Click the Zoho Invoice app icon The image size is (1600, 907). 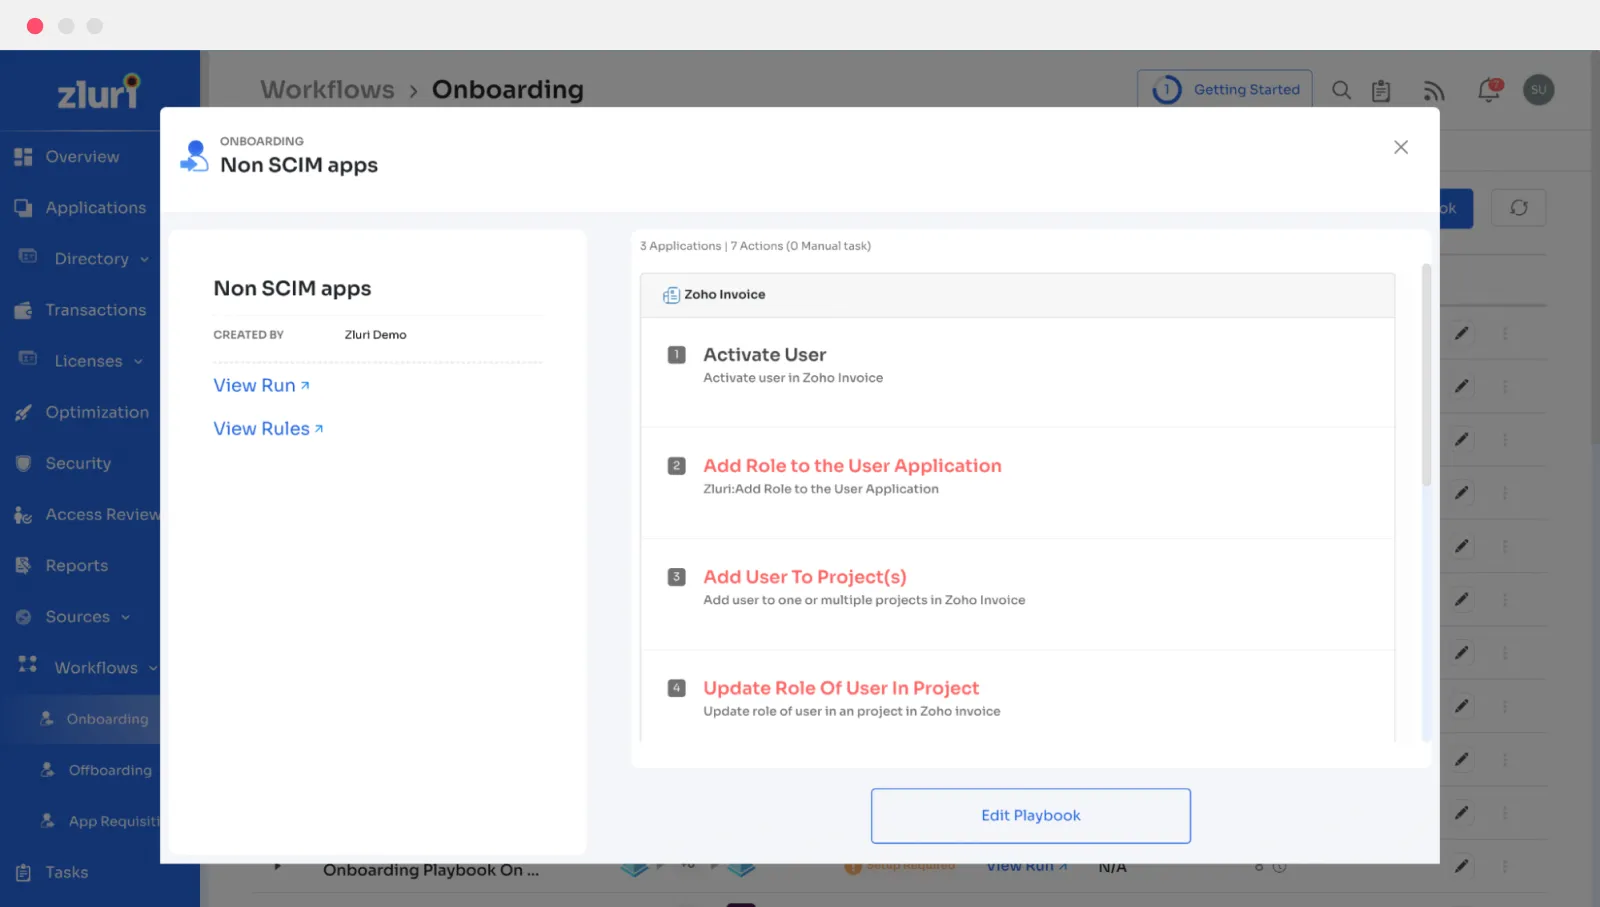point(671,295)
